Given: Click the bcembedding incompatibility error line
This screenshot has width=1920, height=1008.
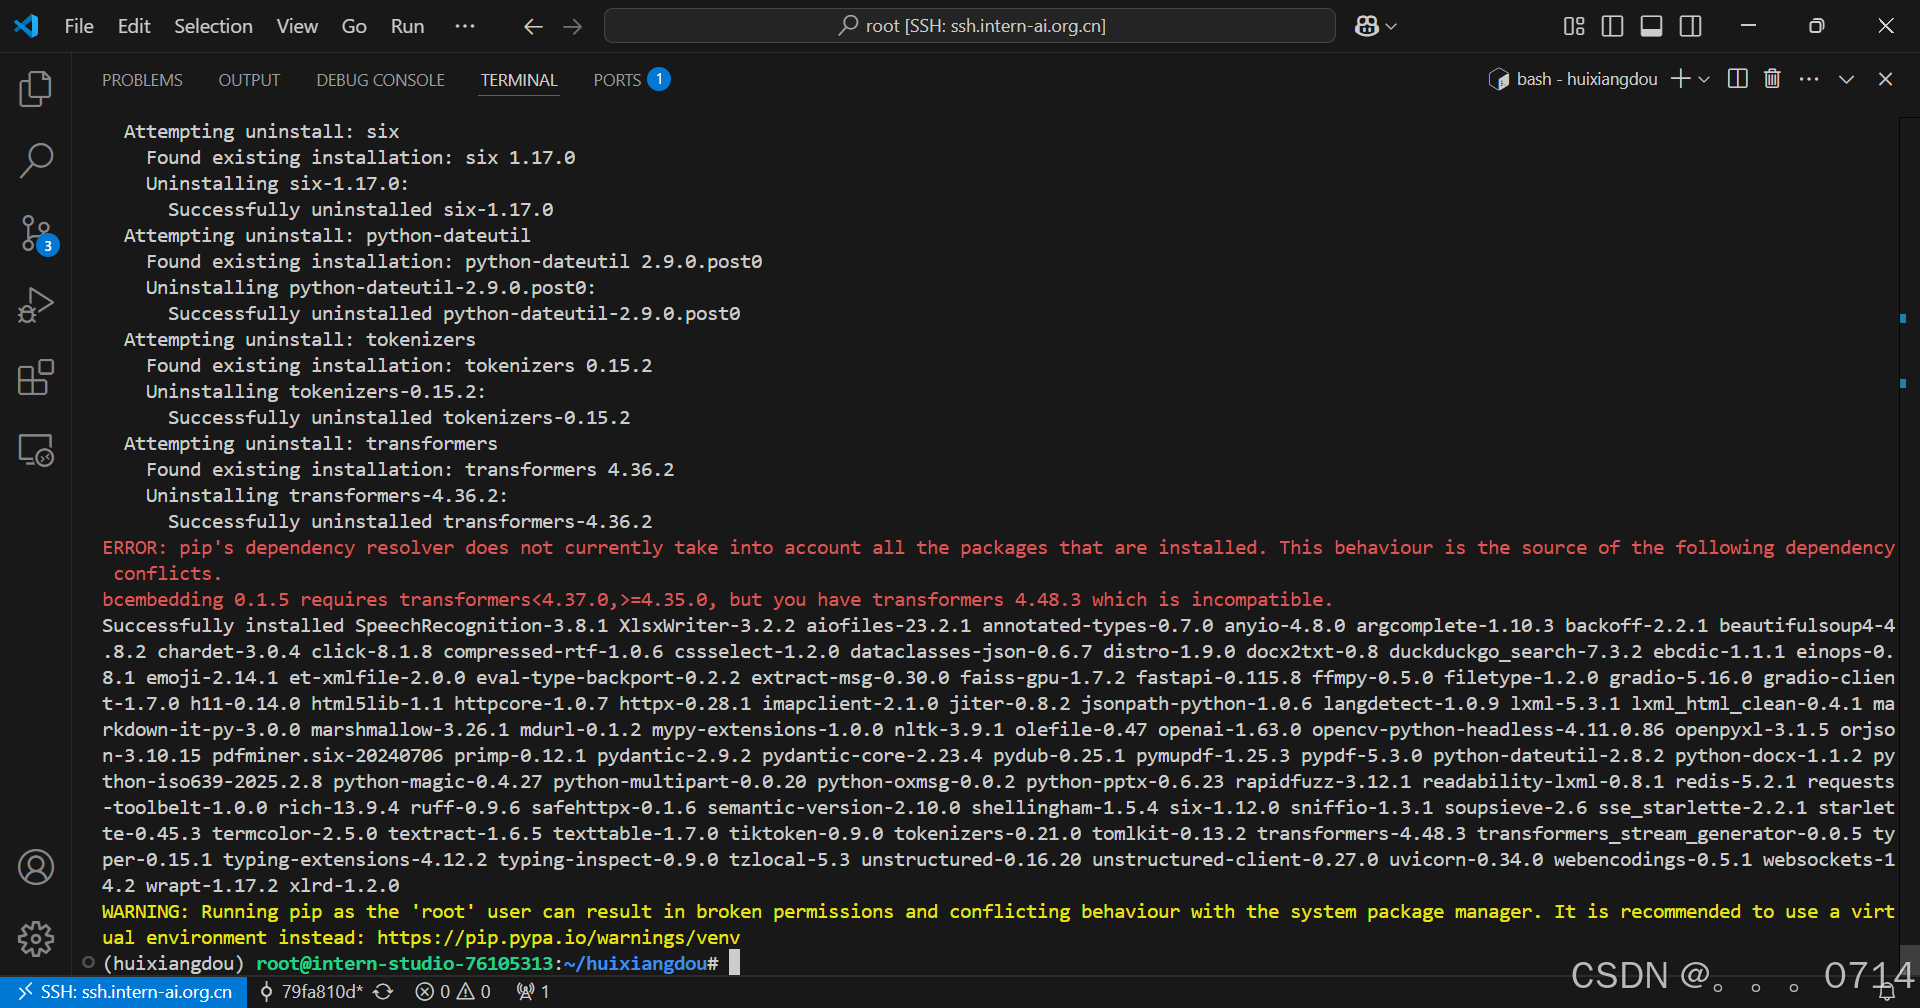Looking at the screenshot, I should [717, 599].
